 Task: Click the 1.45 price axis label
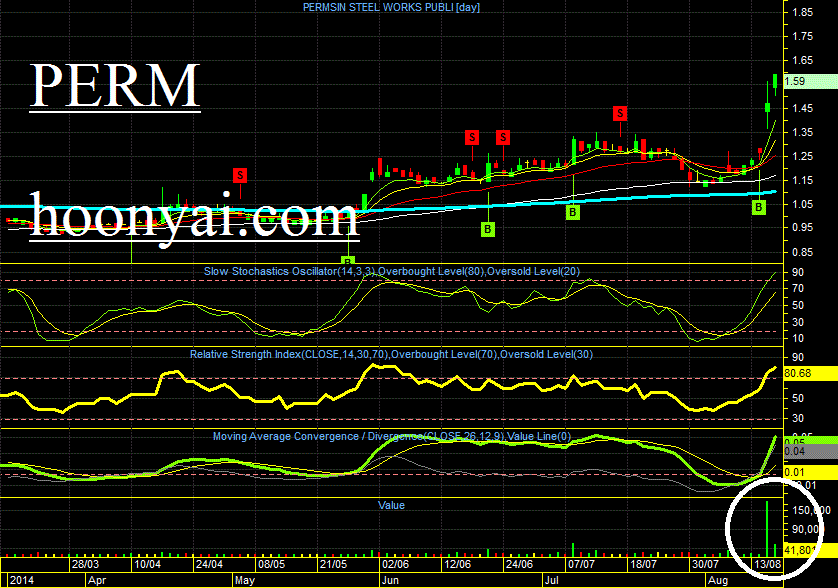[x=803, y=109]
